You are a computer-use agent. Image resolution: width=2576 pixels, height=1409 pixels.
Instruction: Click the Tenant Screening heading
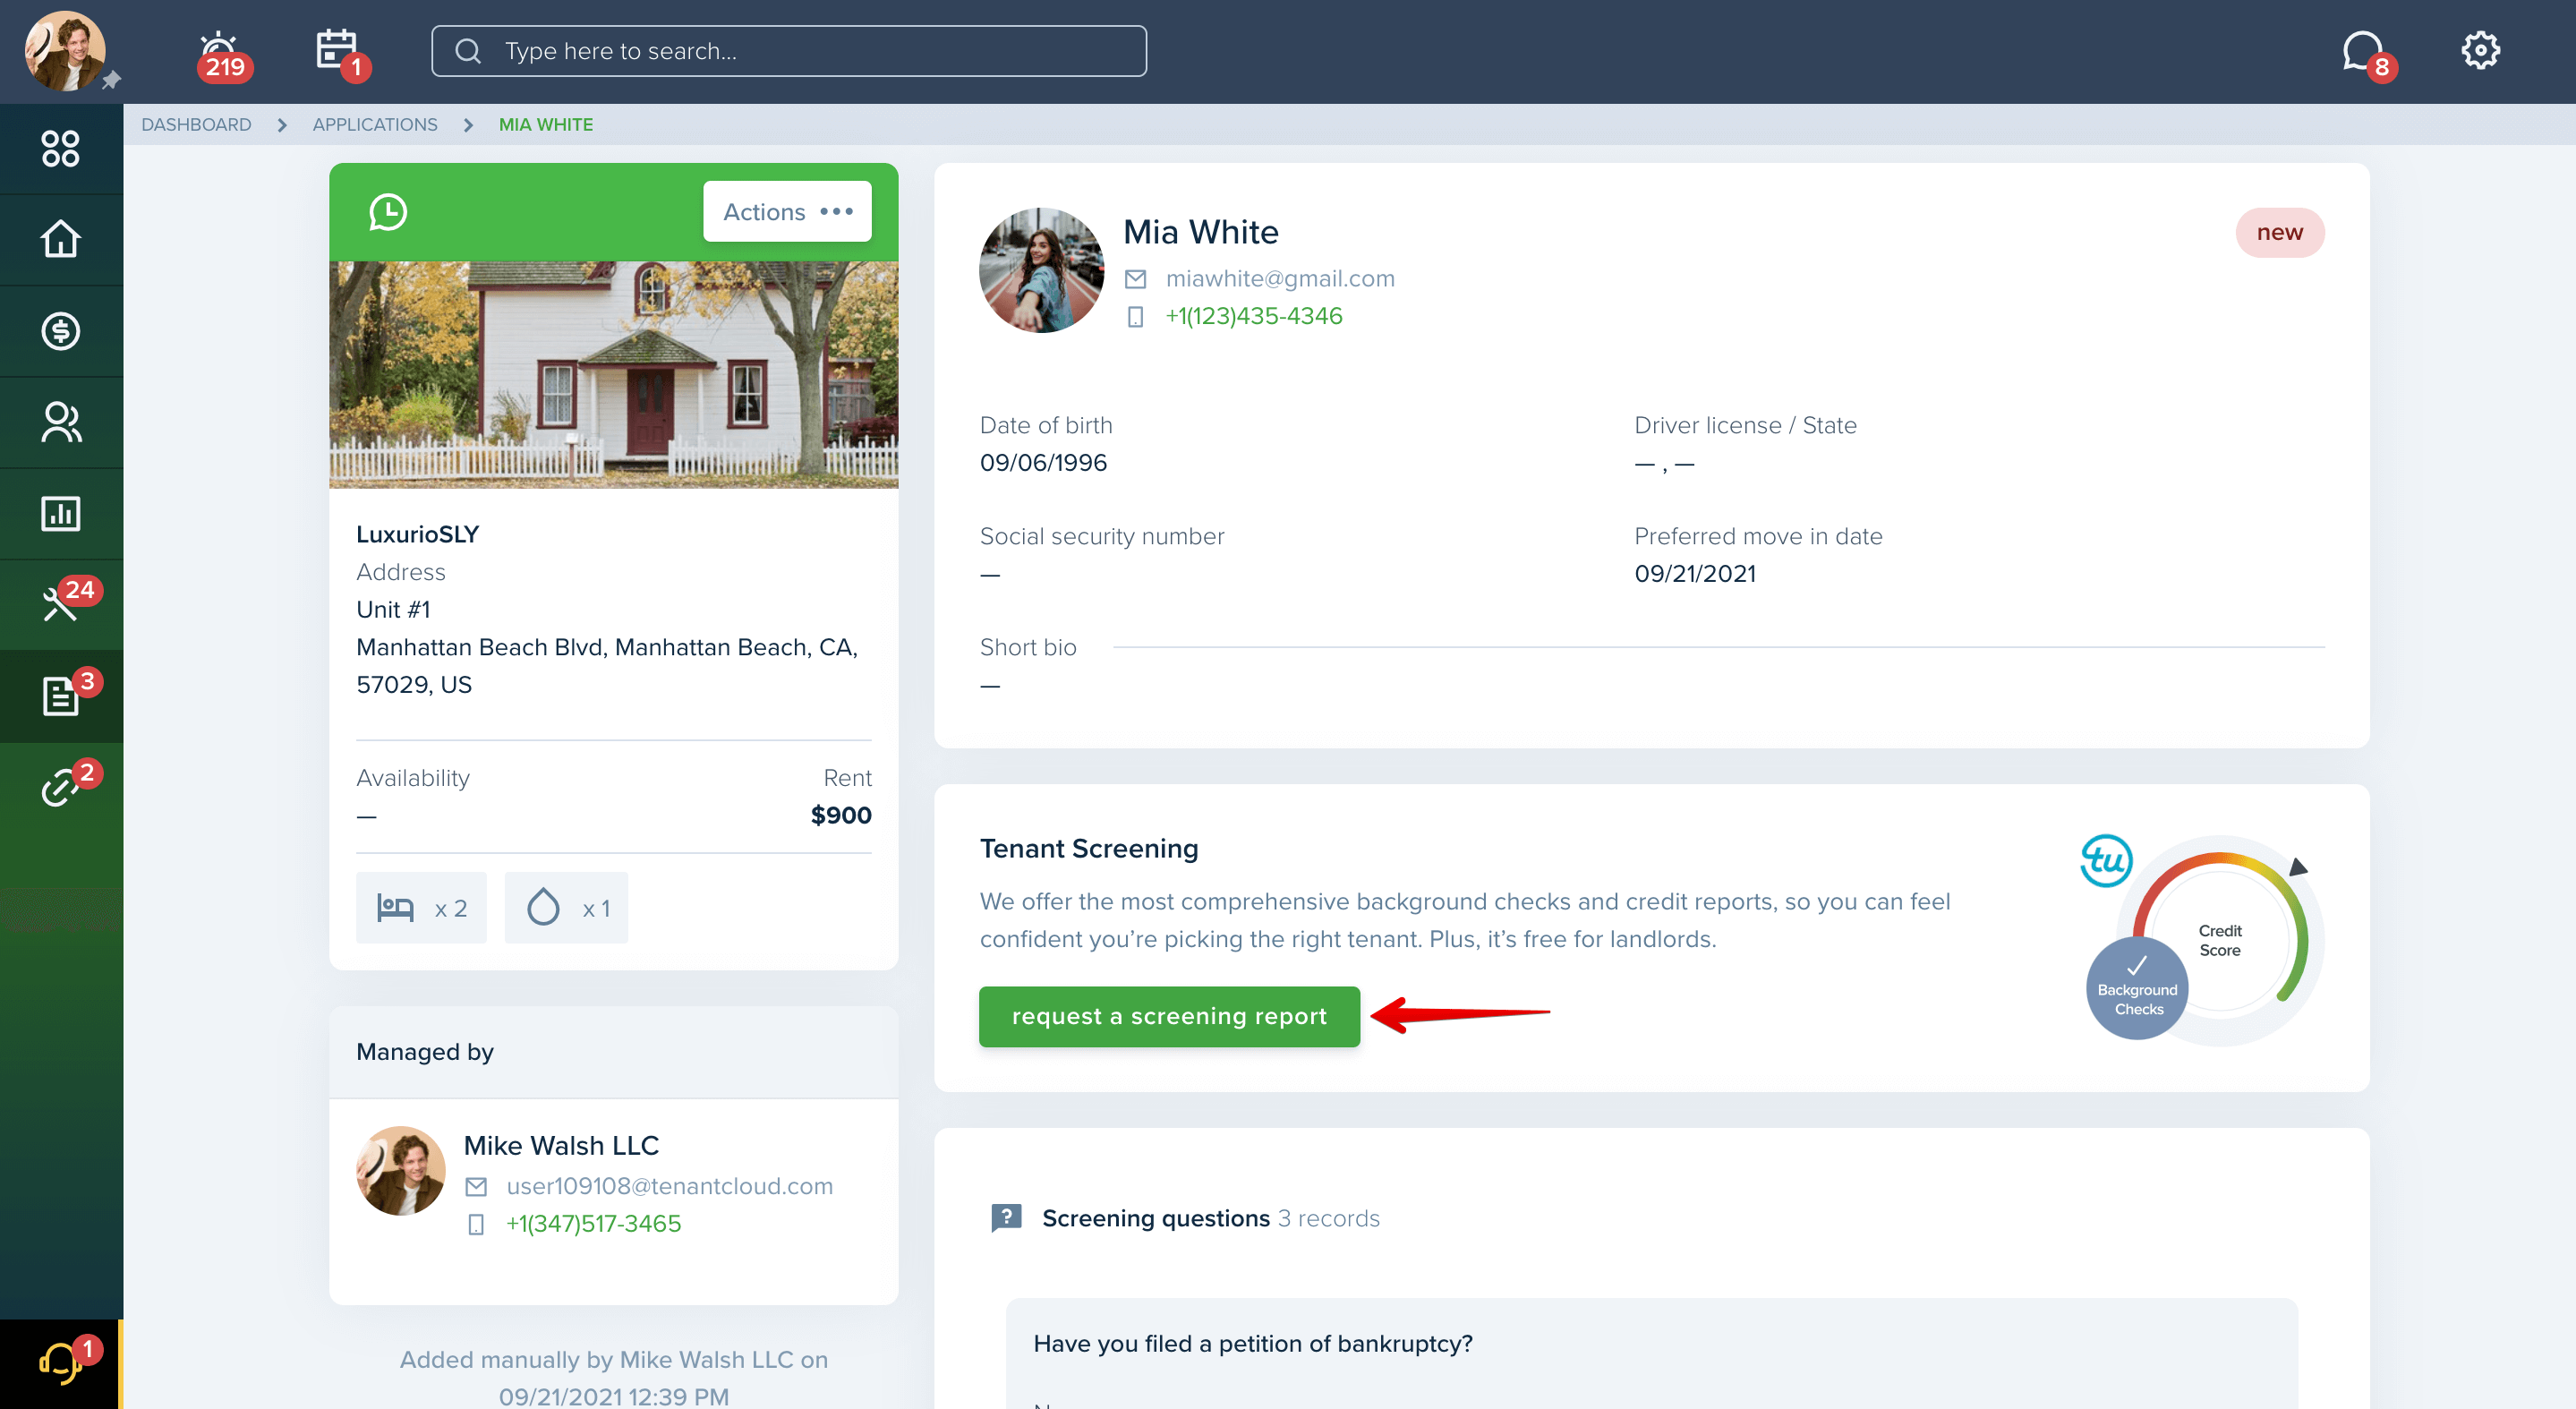(x=1089, y=850)
